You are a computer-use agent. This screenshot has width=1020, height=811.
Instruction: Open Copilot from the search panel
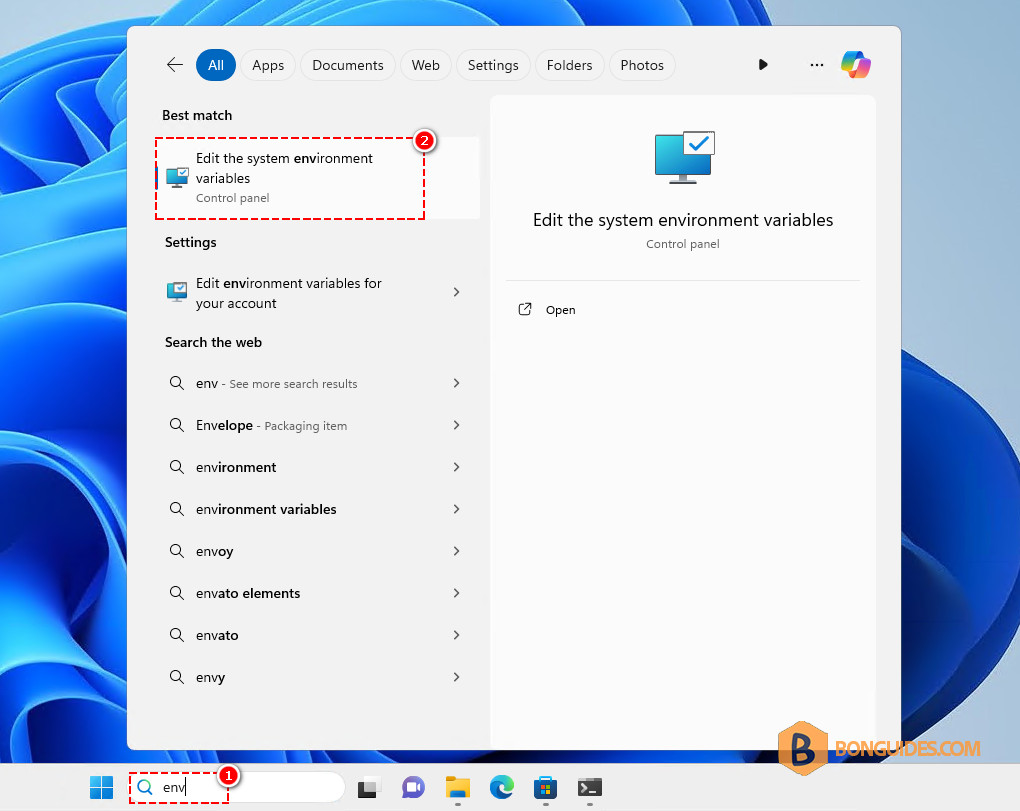[855, 64]
